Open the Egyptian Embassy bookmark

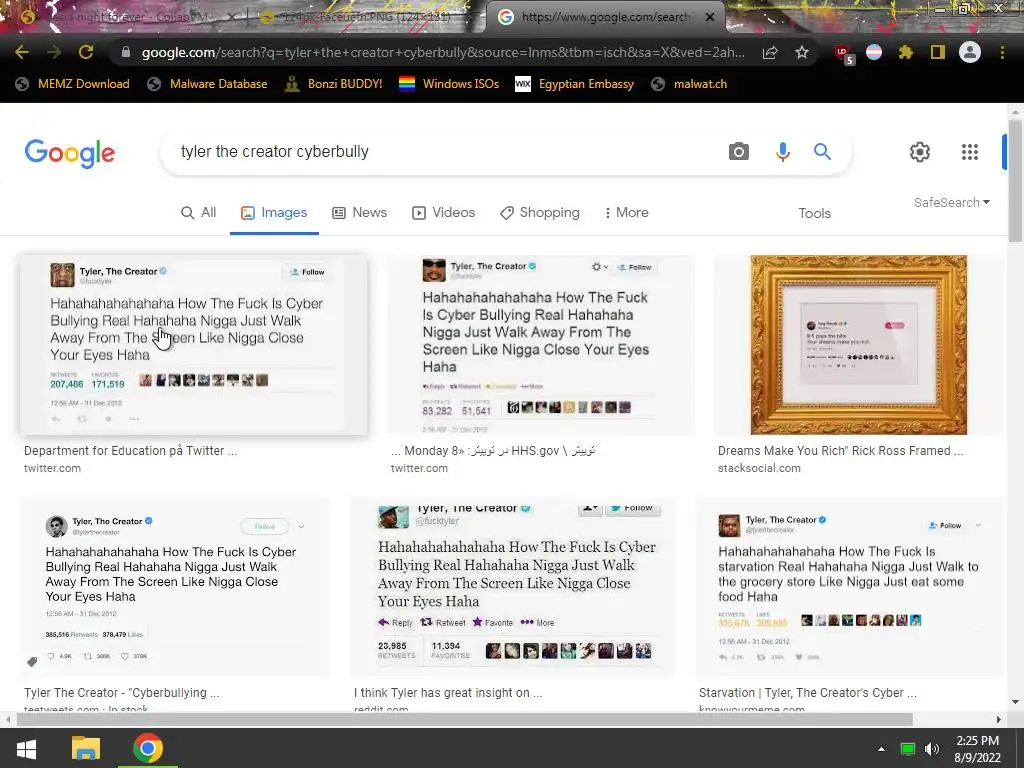[574, 84]
